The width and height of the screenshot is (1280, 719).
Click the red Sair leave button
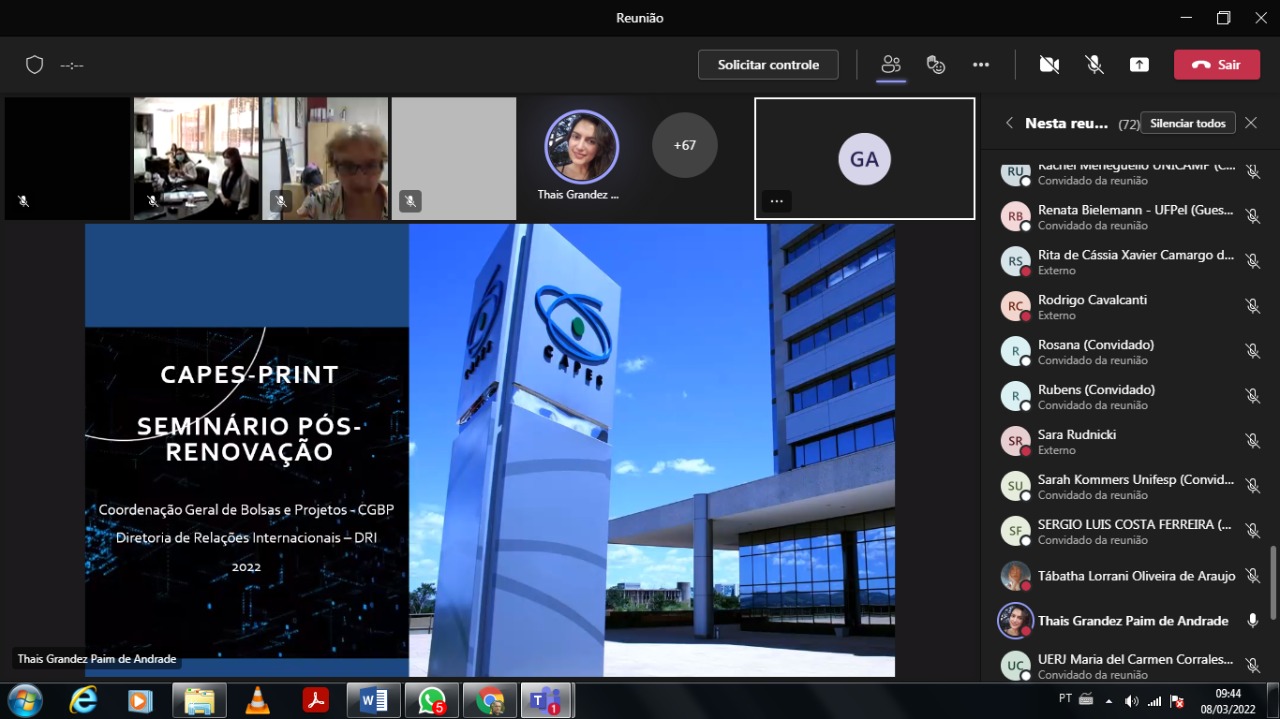tap(1216, 65)
